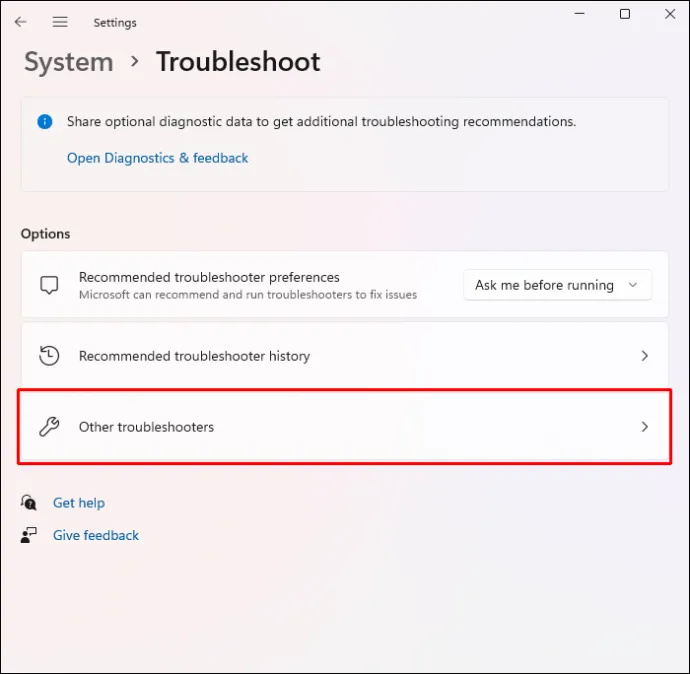Click the Troubleshoot breadcrumb title
The width and height of the screenshot is (690, 674).
tap(238, 62)
